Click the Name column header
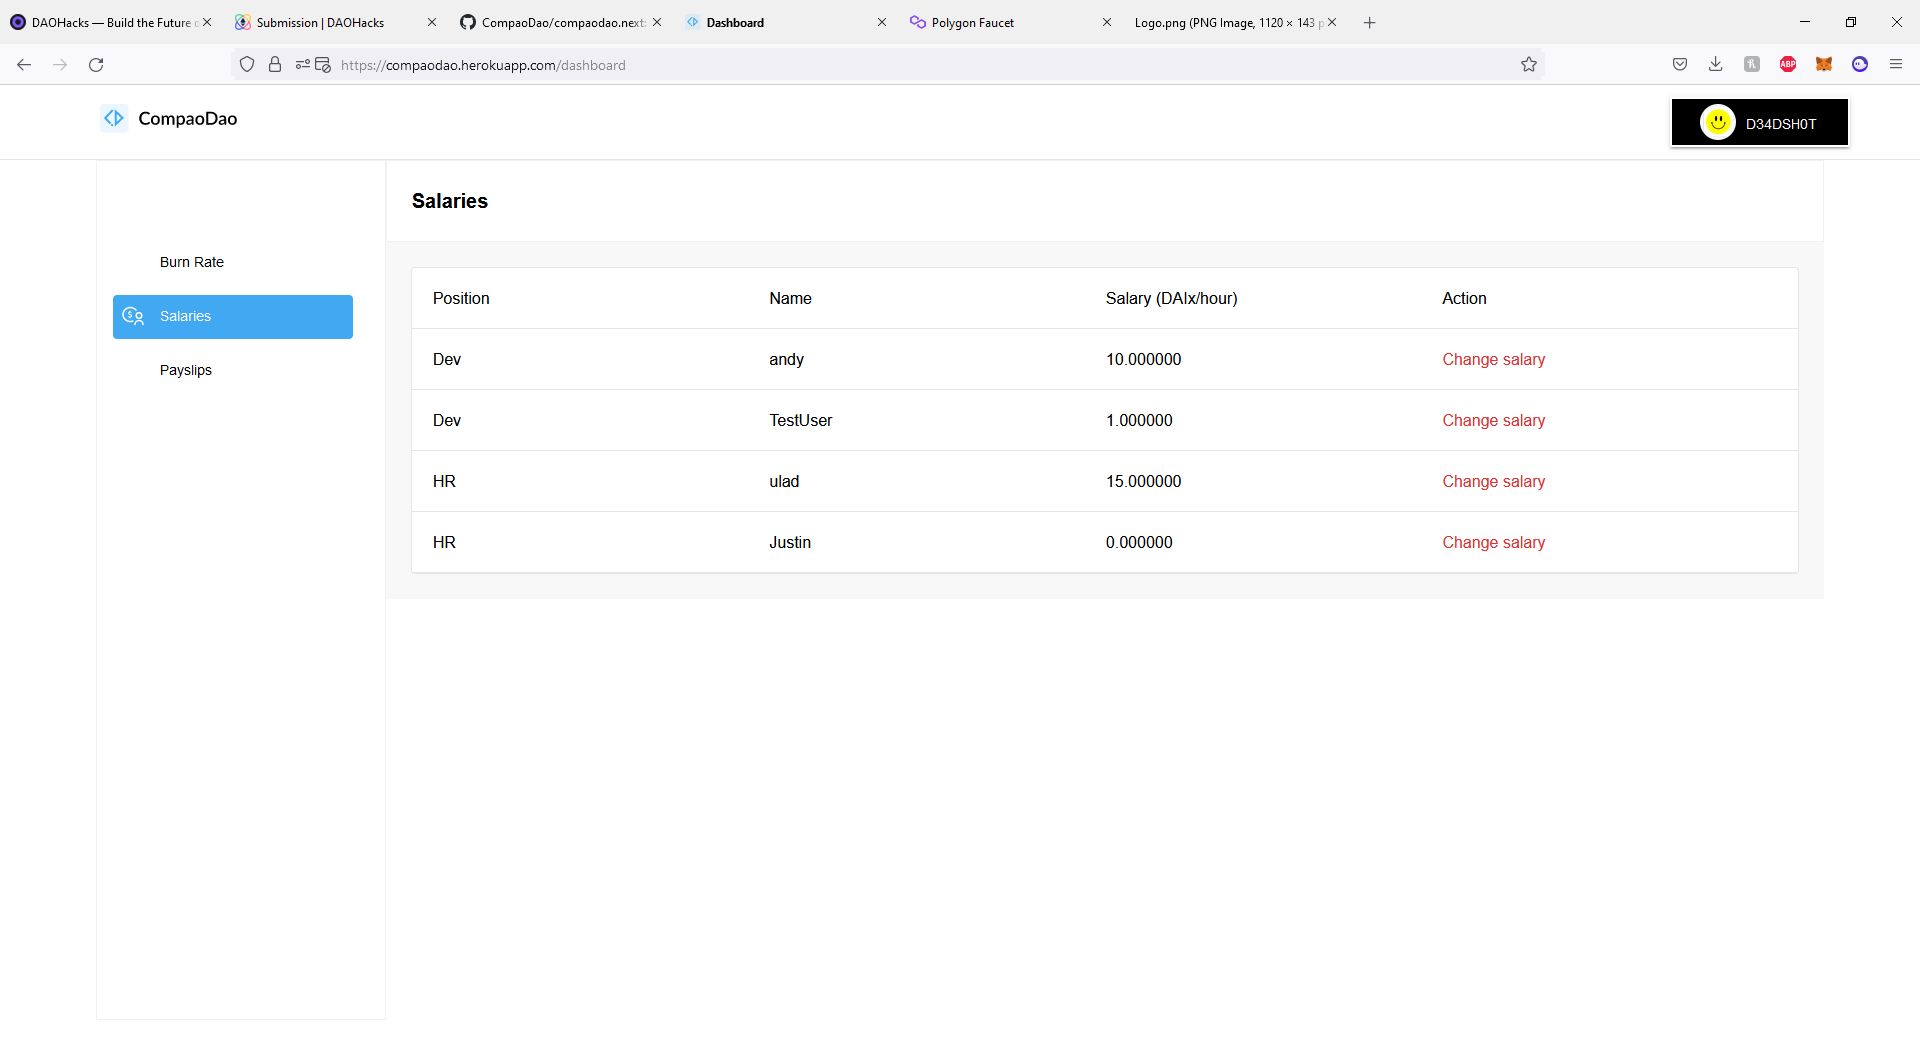1920x1040 pixels. [x=790, y=298]
